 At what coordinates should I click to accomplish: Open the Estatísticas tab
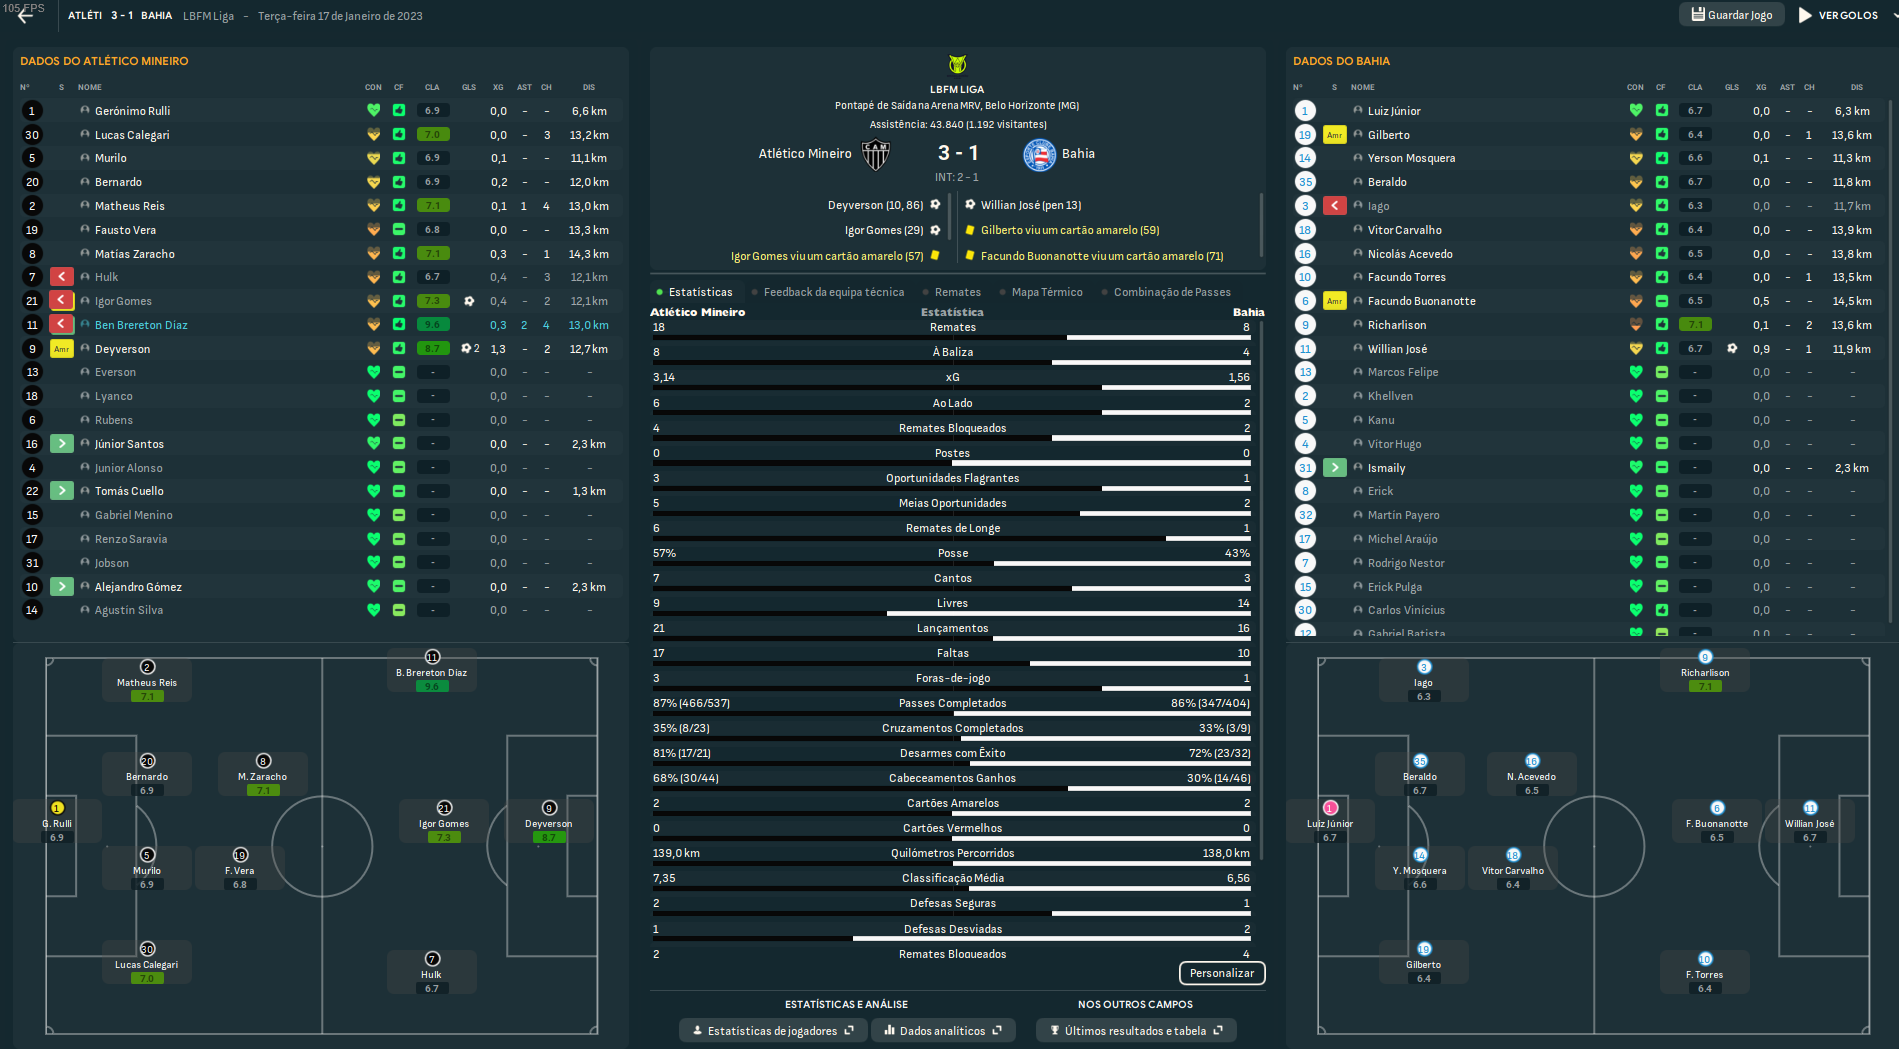coord(694,292)
